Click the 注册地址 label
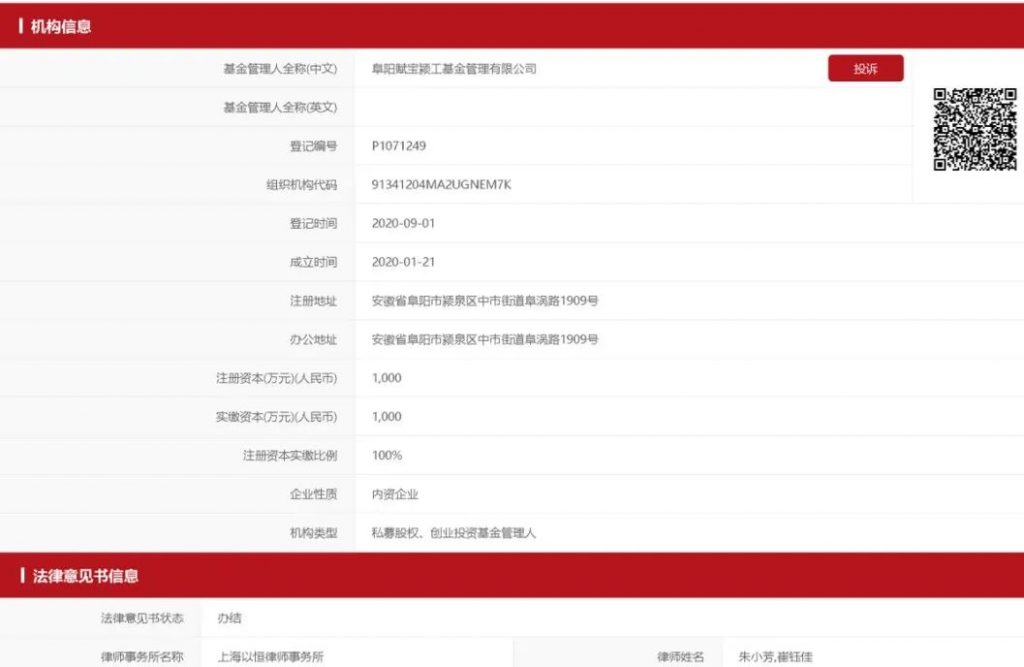The width and height of the screenshot is (1024, 667). click(313, 301)
